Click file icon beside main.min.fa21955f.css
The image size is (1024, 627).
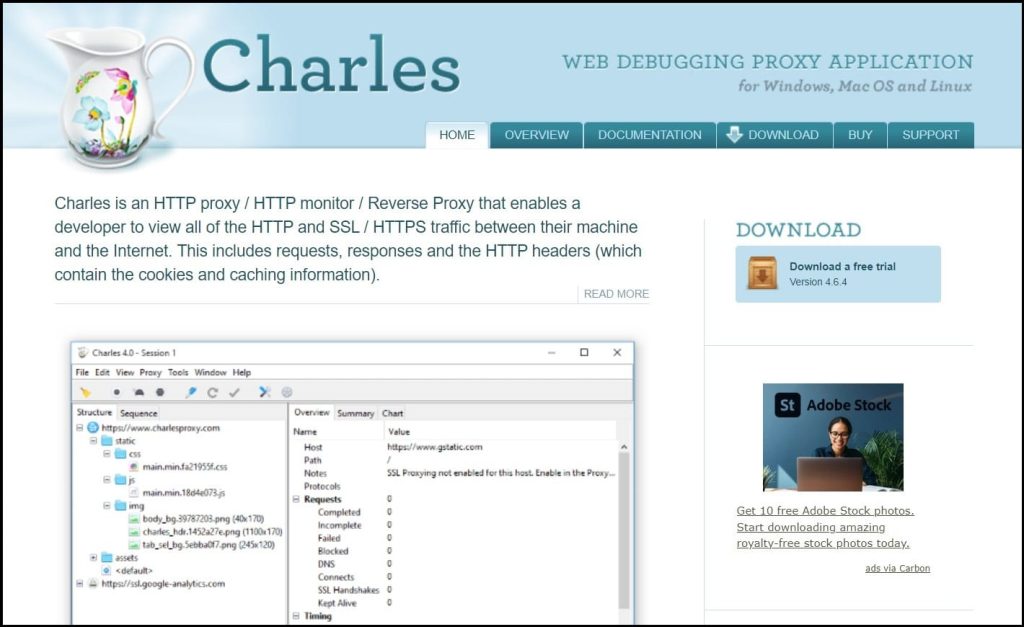134,467
